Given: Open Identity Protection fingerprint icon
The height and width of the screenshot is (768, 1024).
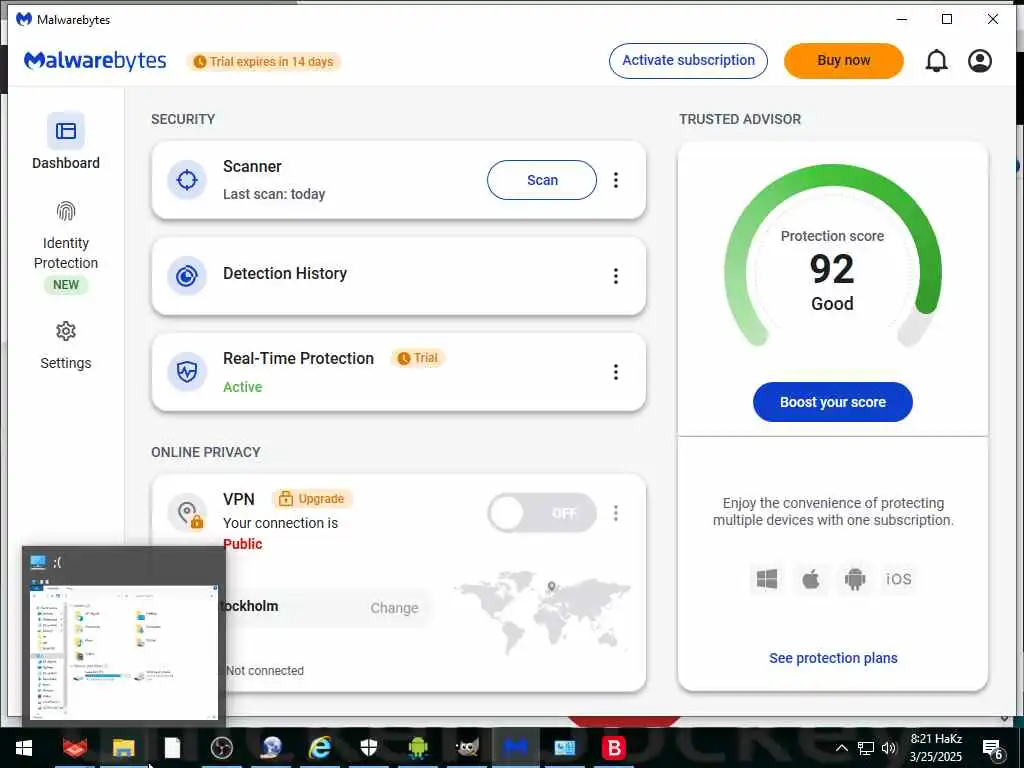Looking at the screenshot, I should pos(66,211).
